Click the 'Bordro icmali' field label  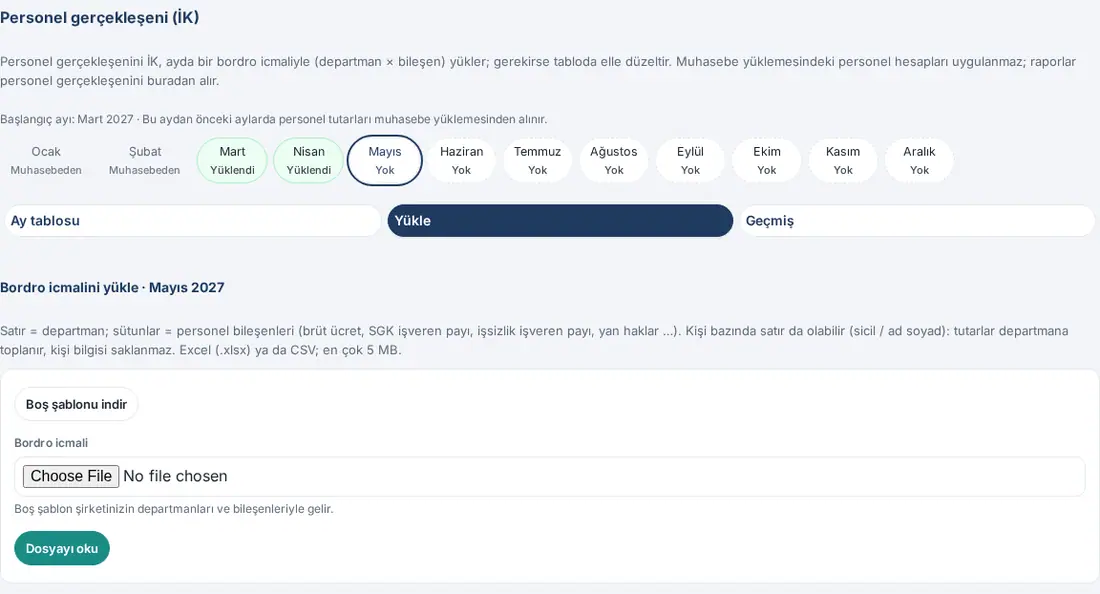[51, 443]
